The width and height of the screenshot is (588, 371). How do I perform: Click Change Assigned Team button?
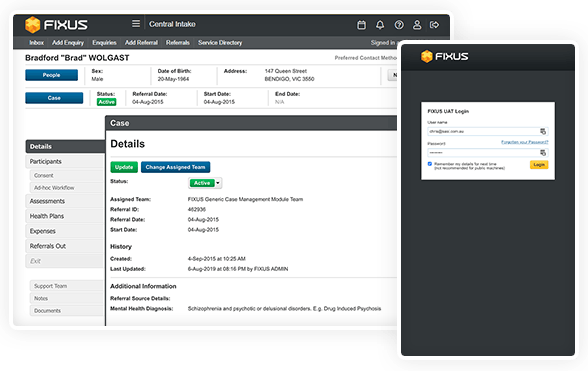coord(176,167)
